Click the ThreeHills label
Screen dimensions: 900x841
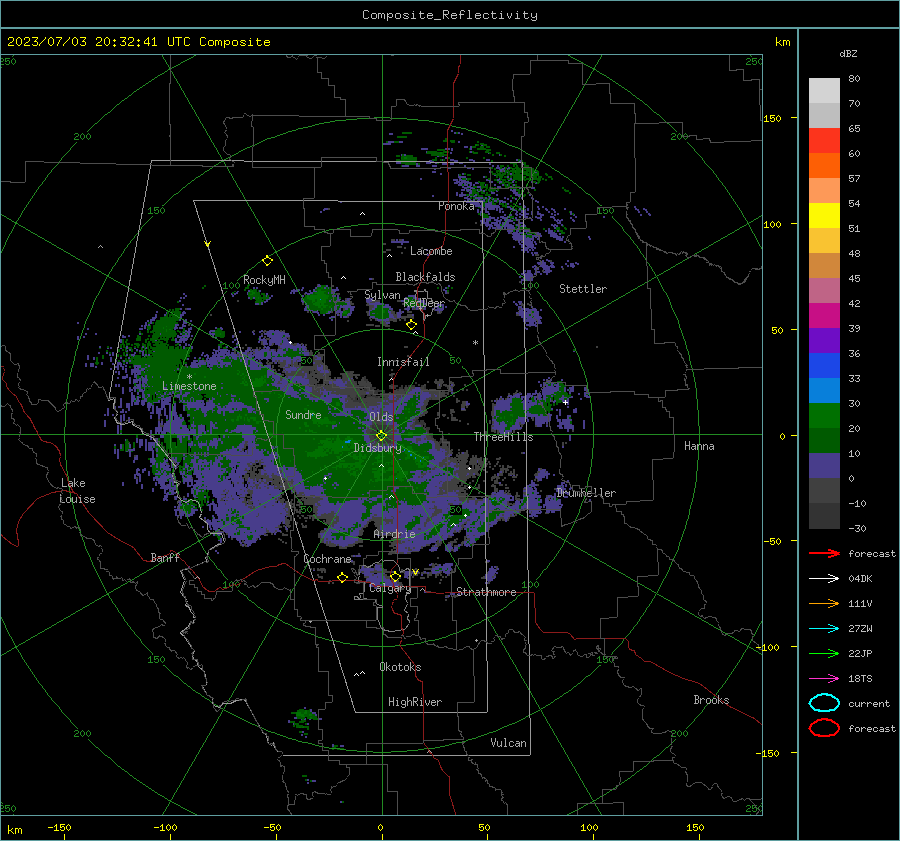pyautogui.click(x=503, y=437)
